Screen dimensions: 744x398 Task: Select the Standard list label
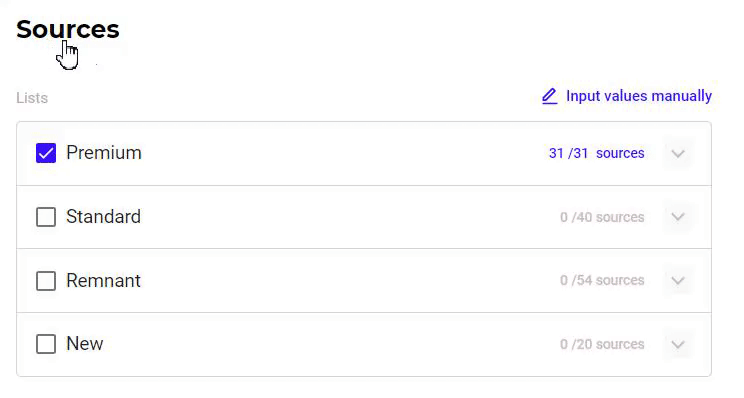(x=103, y=217)
